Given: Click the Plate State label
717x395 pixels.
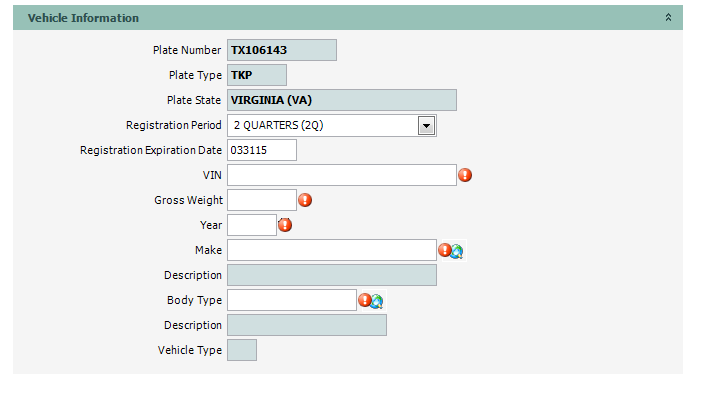Looking at the screenshot, I should click(194, 100).
